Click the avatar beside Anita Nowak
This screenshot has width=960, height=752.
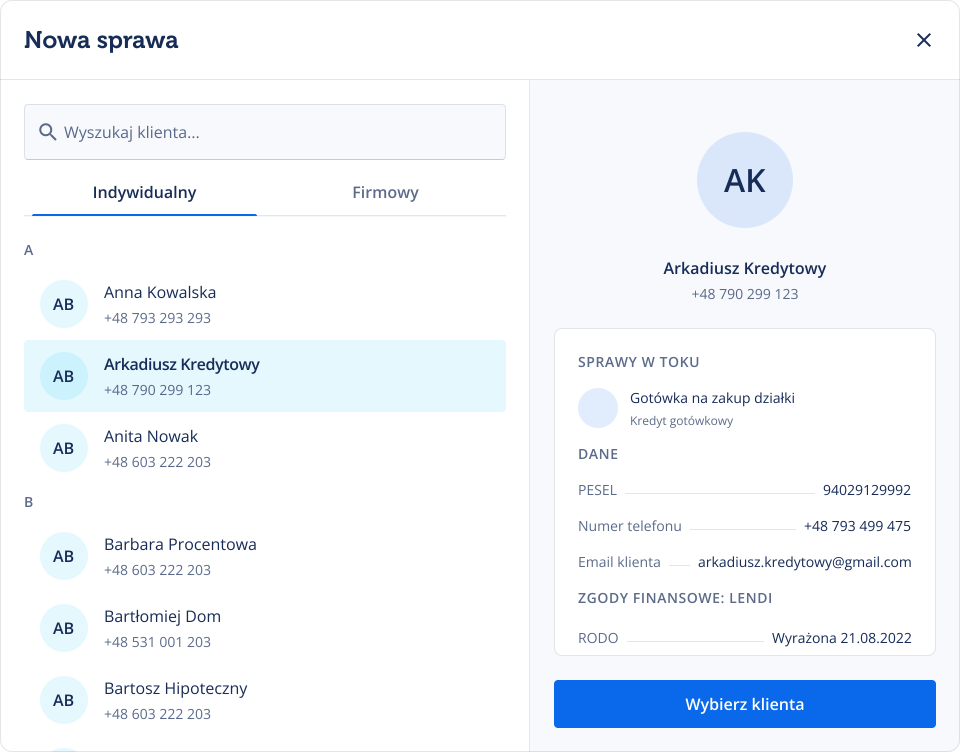coord(64,448)
